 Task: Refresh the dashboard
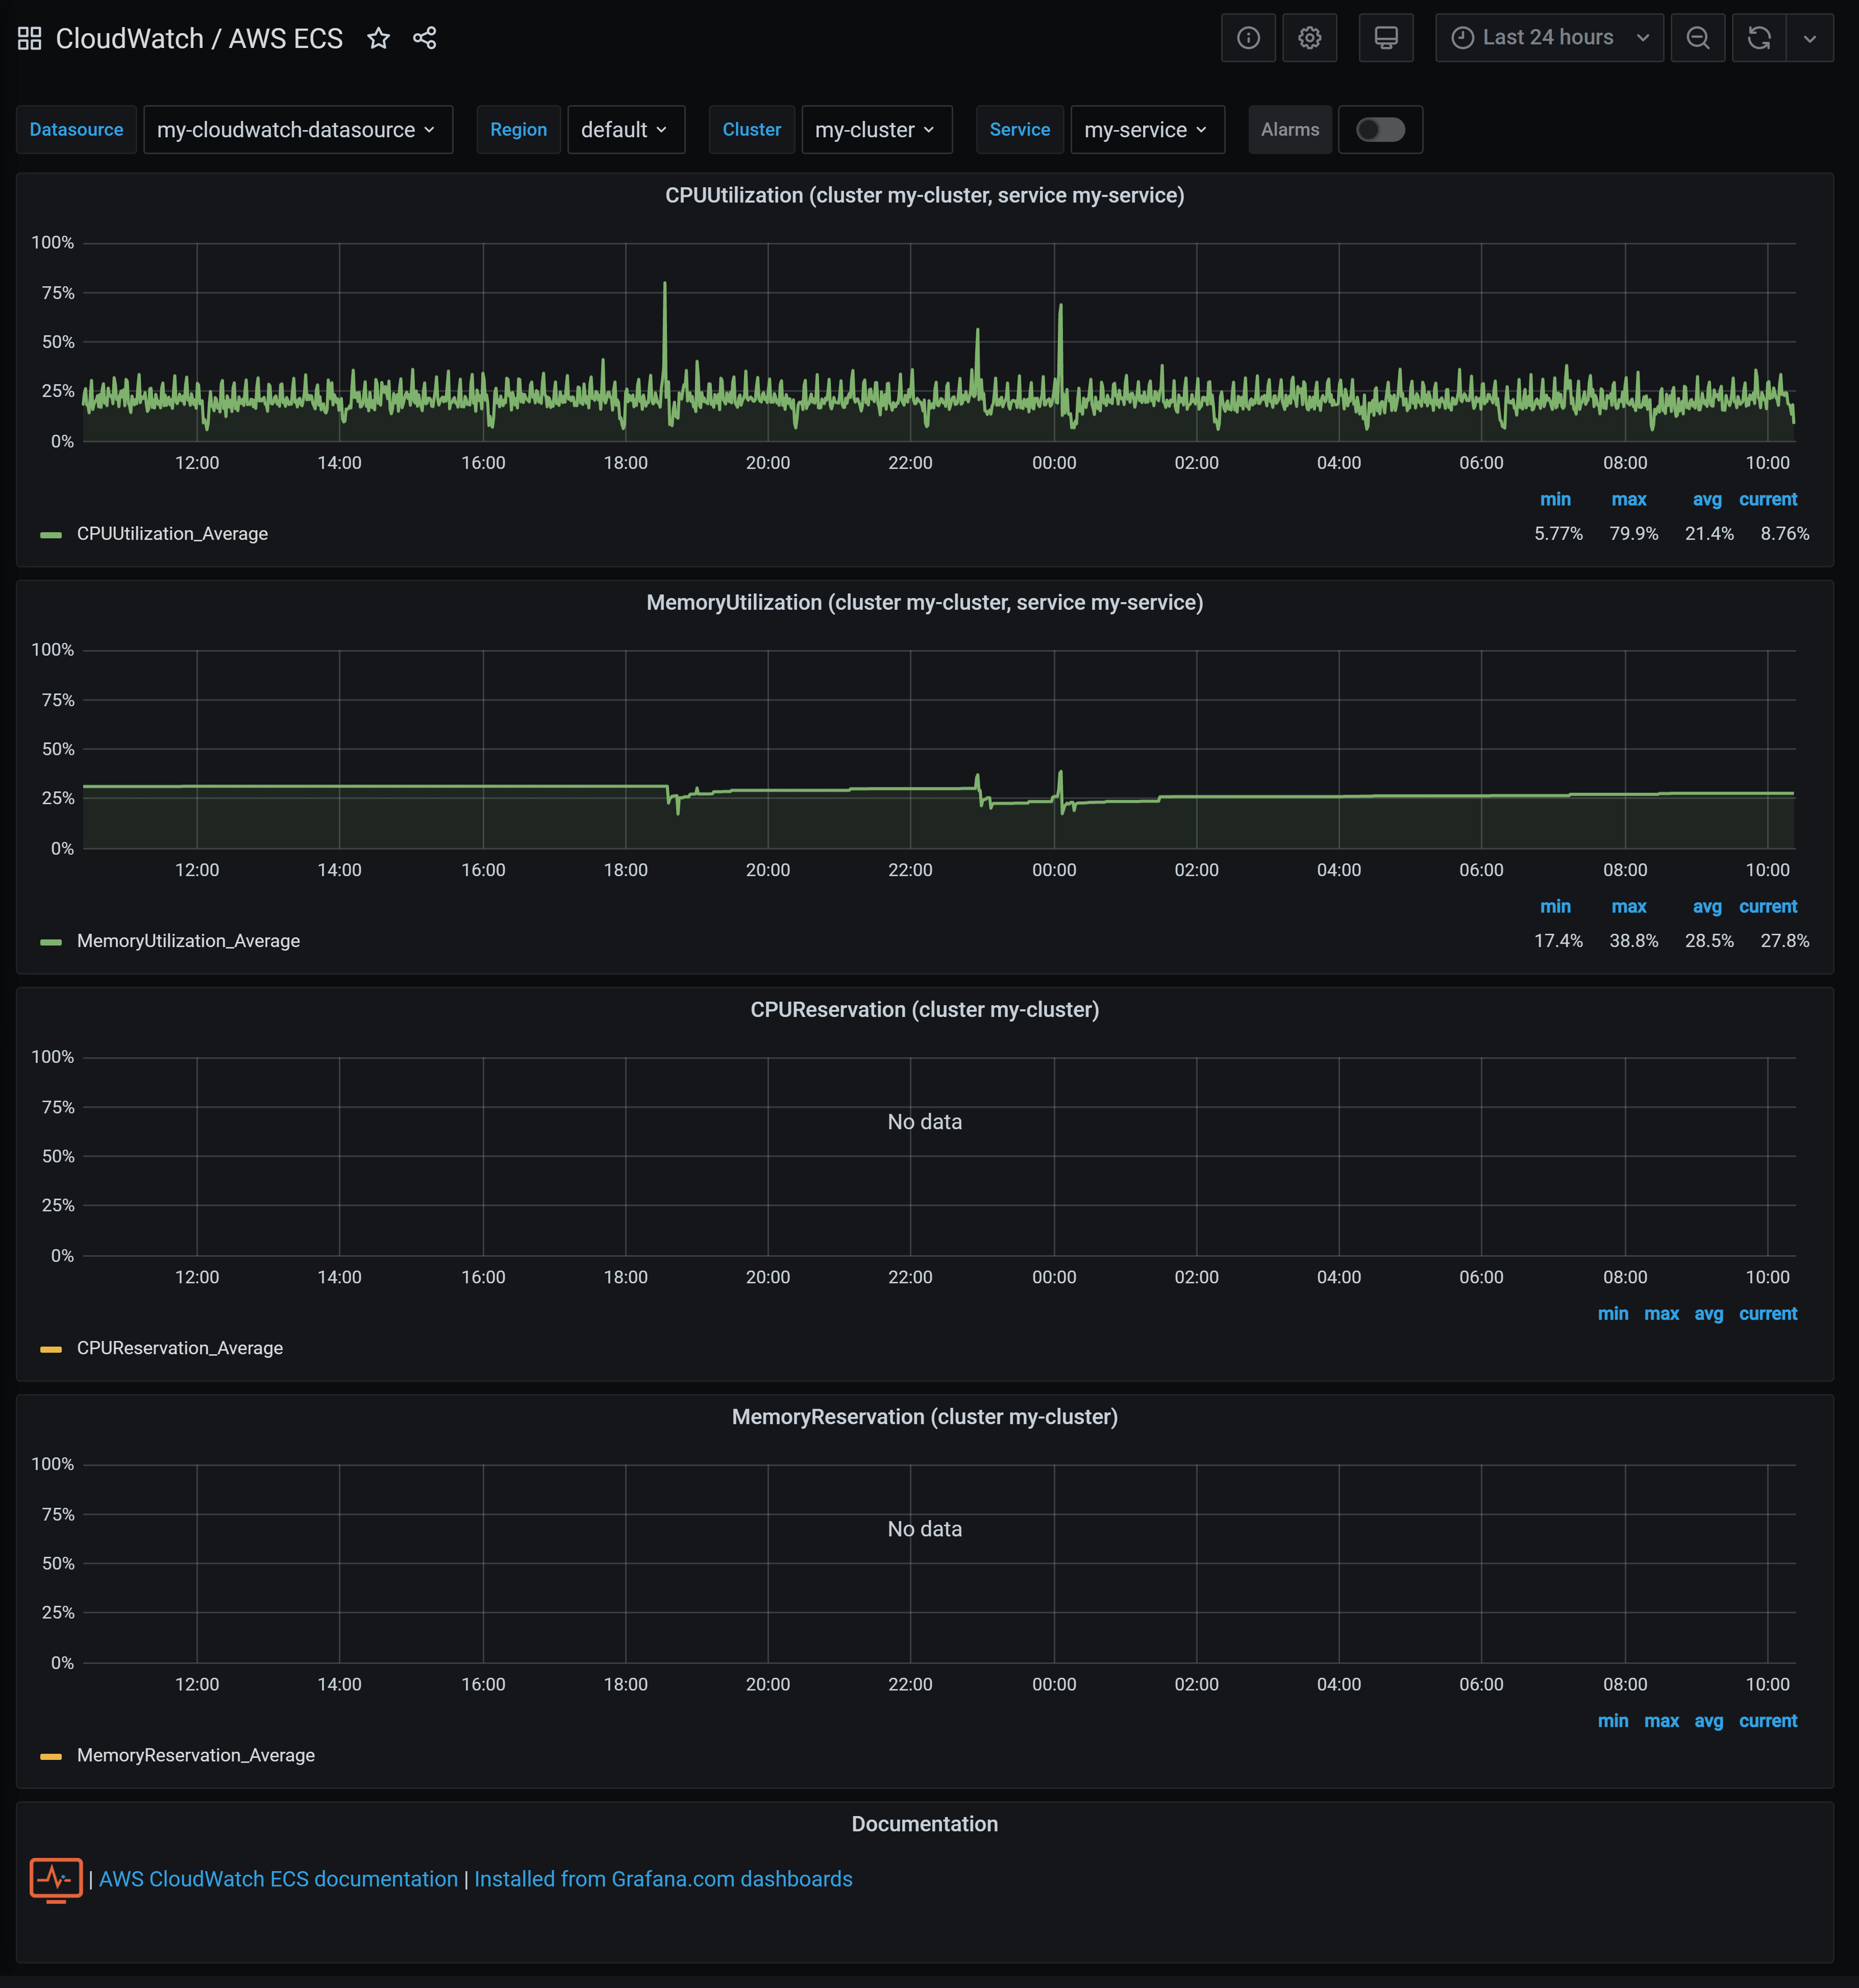[x=1759, y=38]
